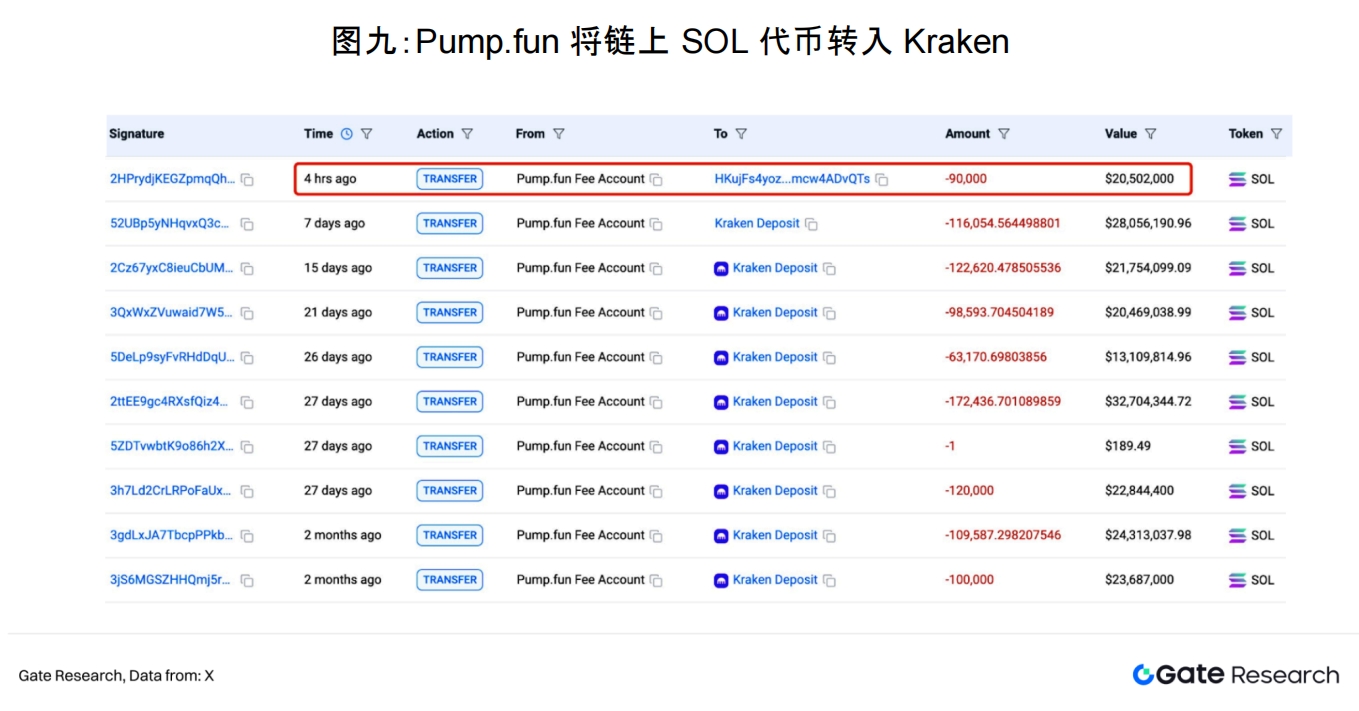Click value $32,704,344.72

coord(1148,401)
